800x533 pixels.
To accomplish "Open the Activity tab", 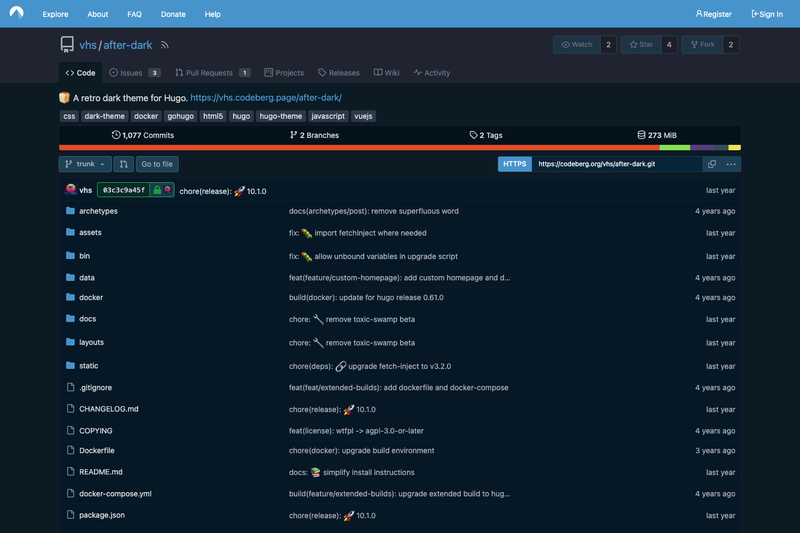I will click(x=432, y=73).
